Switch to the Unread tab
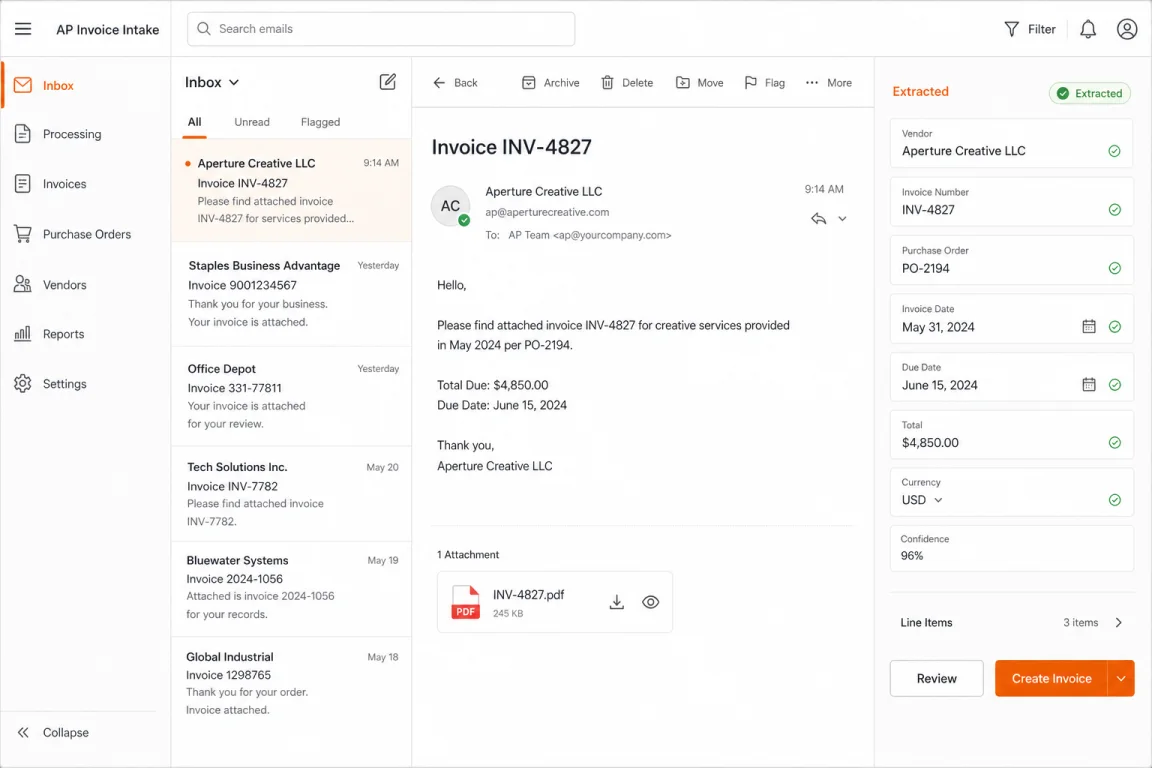1152x768 pixels. pyautogui.click(x=252, y=122)
